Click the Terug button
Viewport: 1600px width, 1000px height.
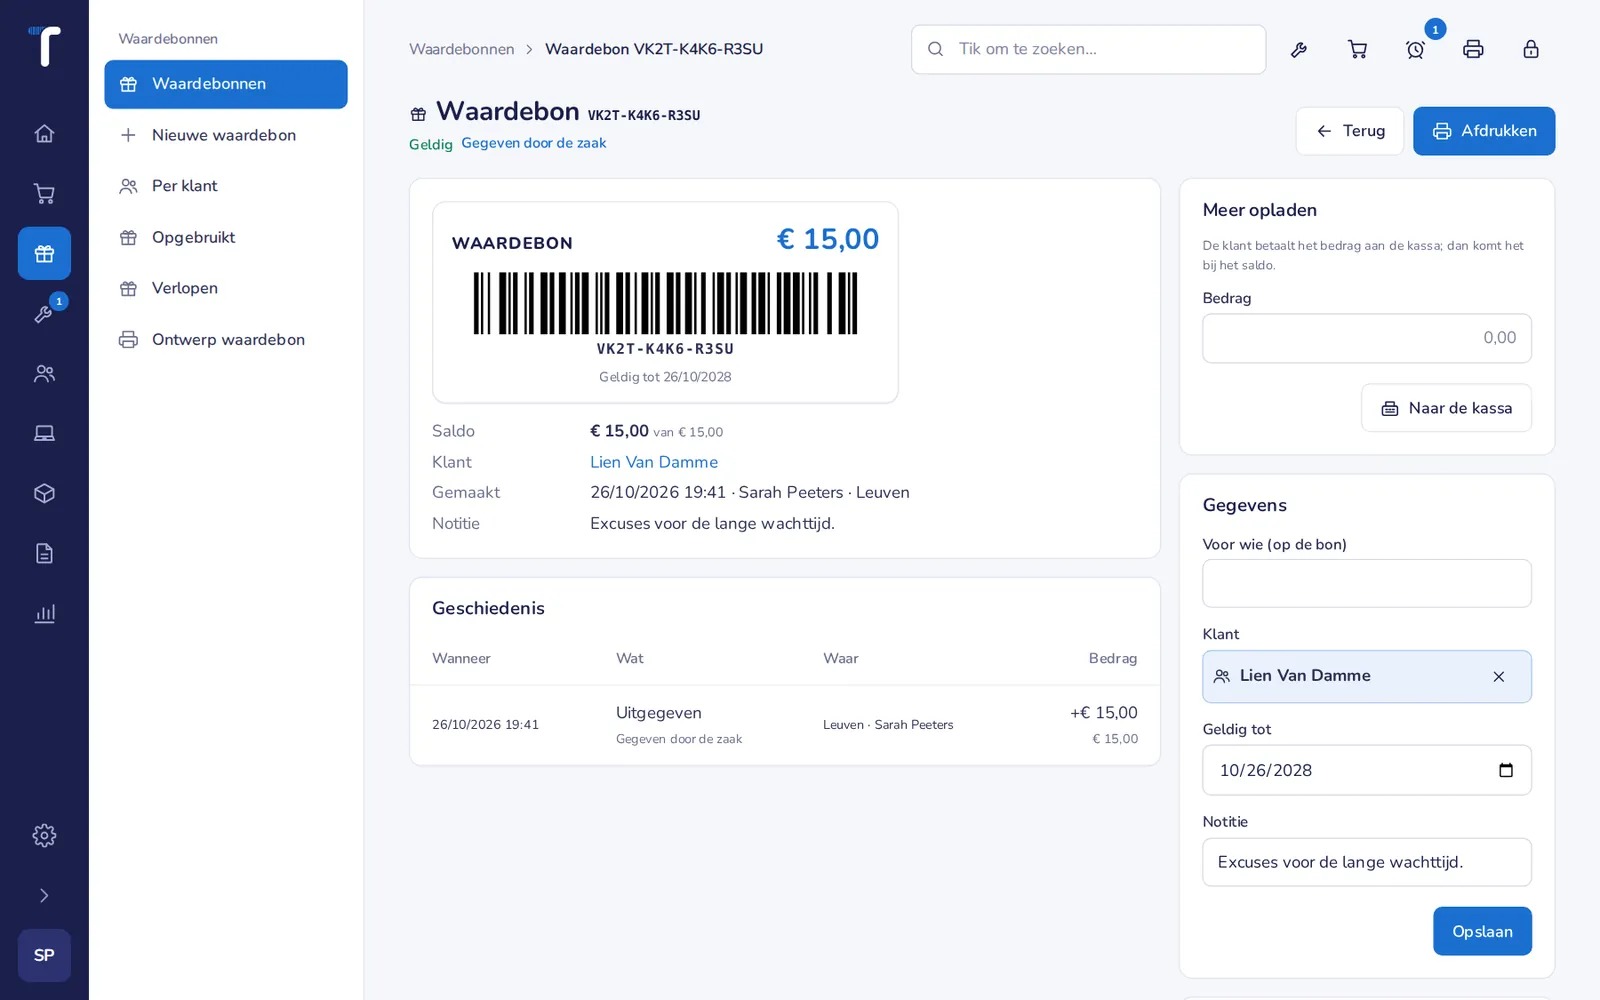1350,131
